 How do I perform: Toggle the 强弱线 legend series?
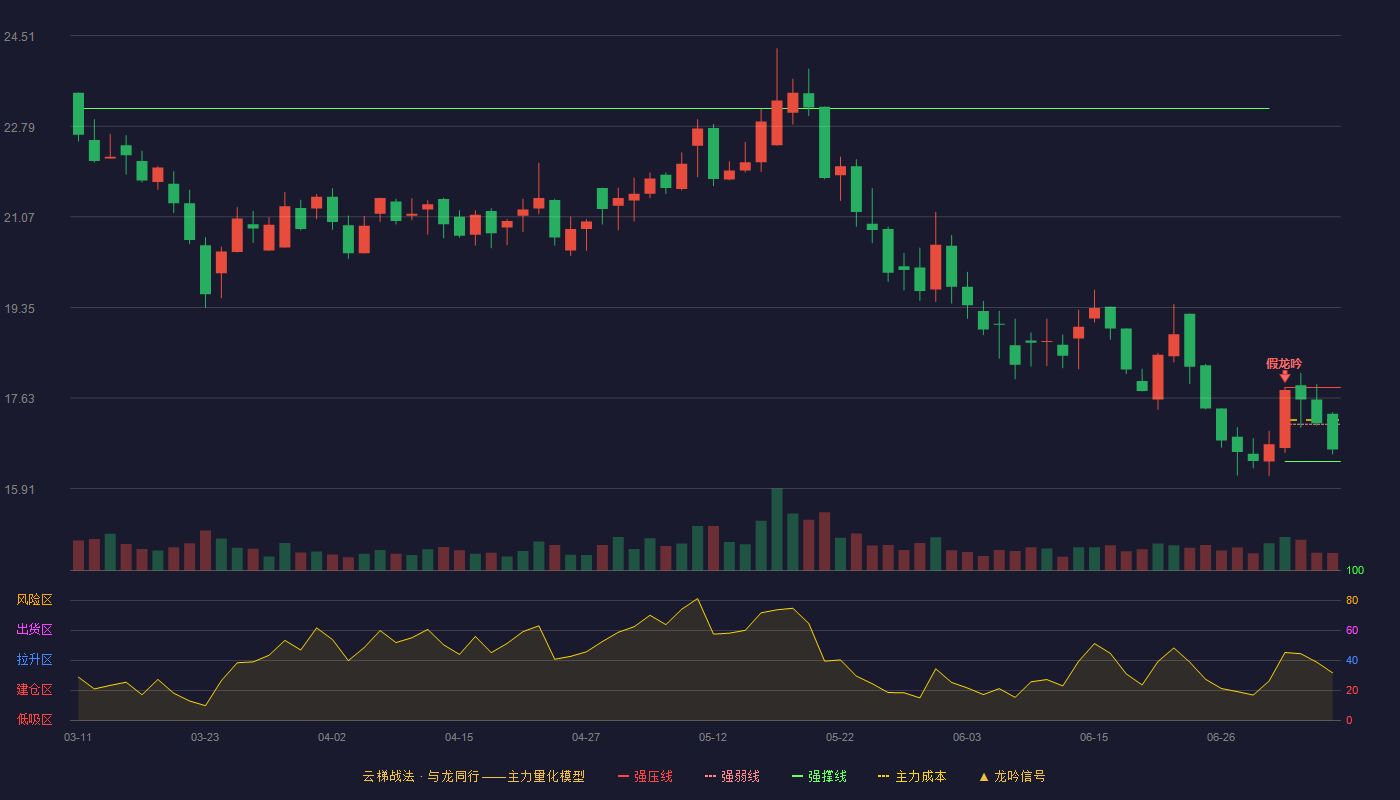click(x=732, y=776)
